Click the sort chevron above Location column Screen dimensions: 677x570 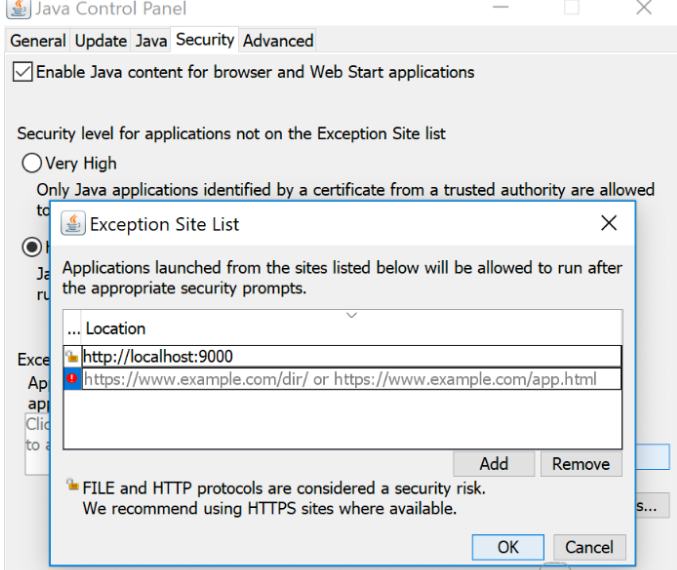tap(351, 315)
